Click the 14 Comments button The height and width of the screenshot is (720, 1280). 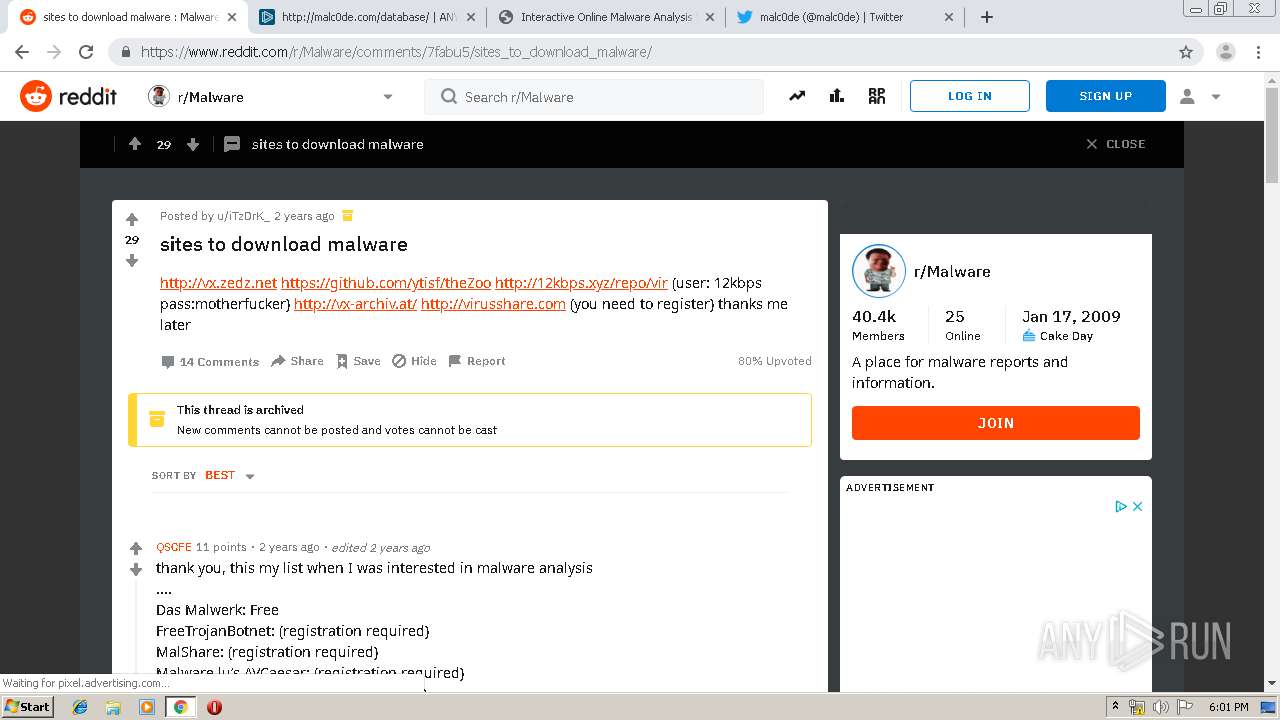(x=210, y=362)
